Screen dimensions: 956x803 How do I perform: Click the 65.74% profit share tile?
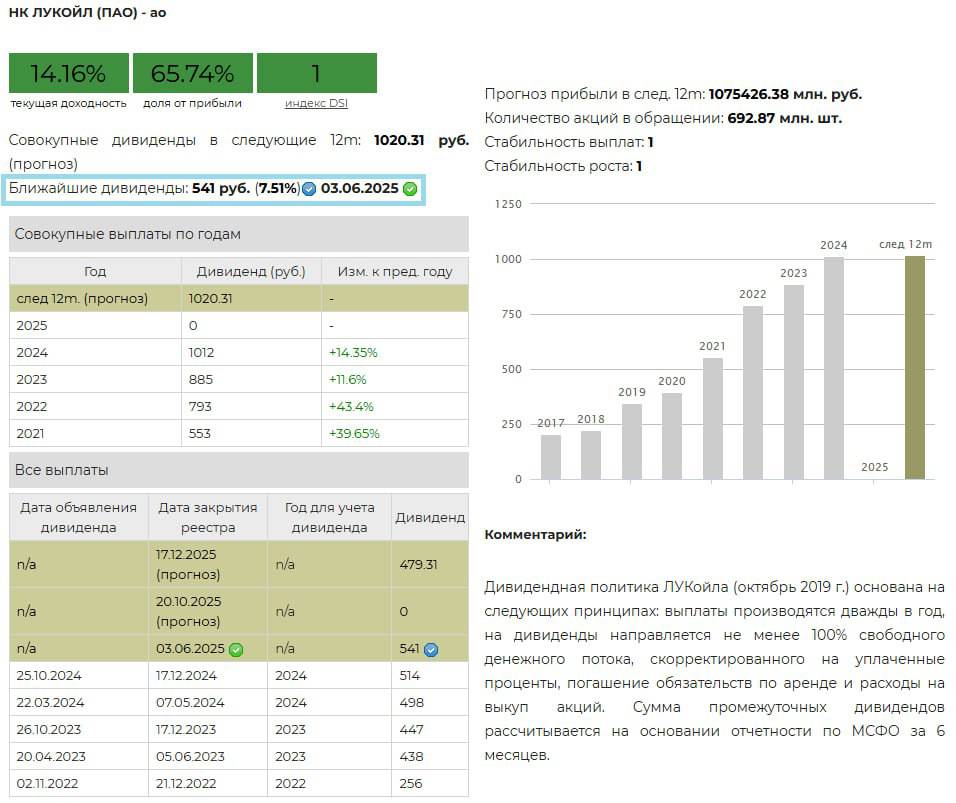192,73
